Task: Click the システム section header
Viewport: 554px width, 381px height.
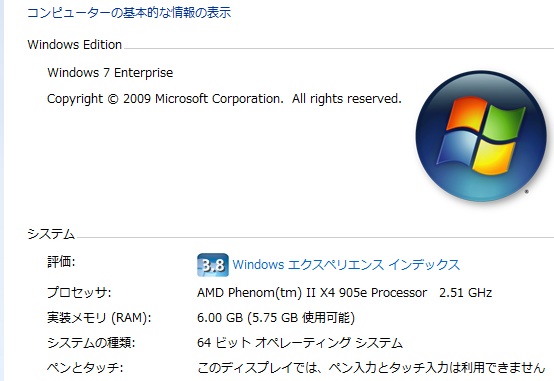Action: 51,234
